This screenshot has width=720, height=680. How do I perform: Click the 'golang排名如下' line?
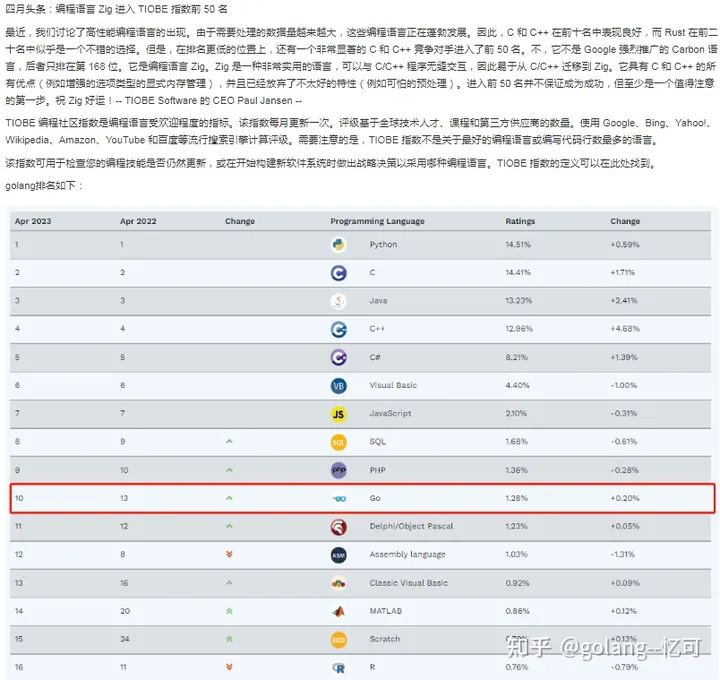click(44, 186)
